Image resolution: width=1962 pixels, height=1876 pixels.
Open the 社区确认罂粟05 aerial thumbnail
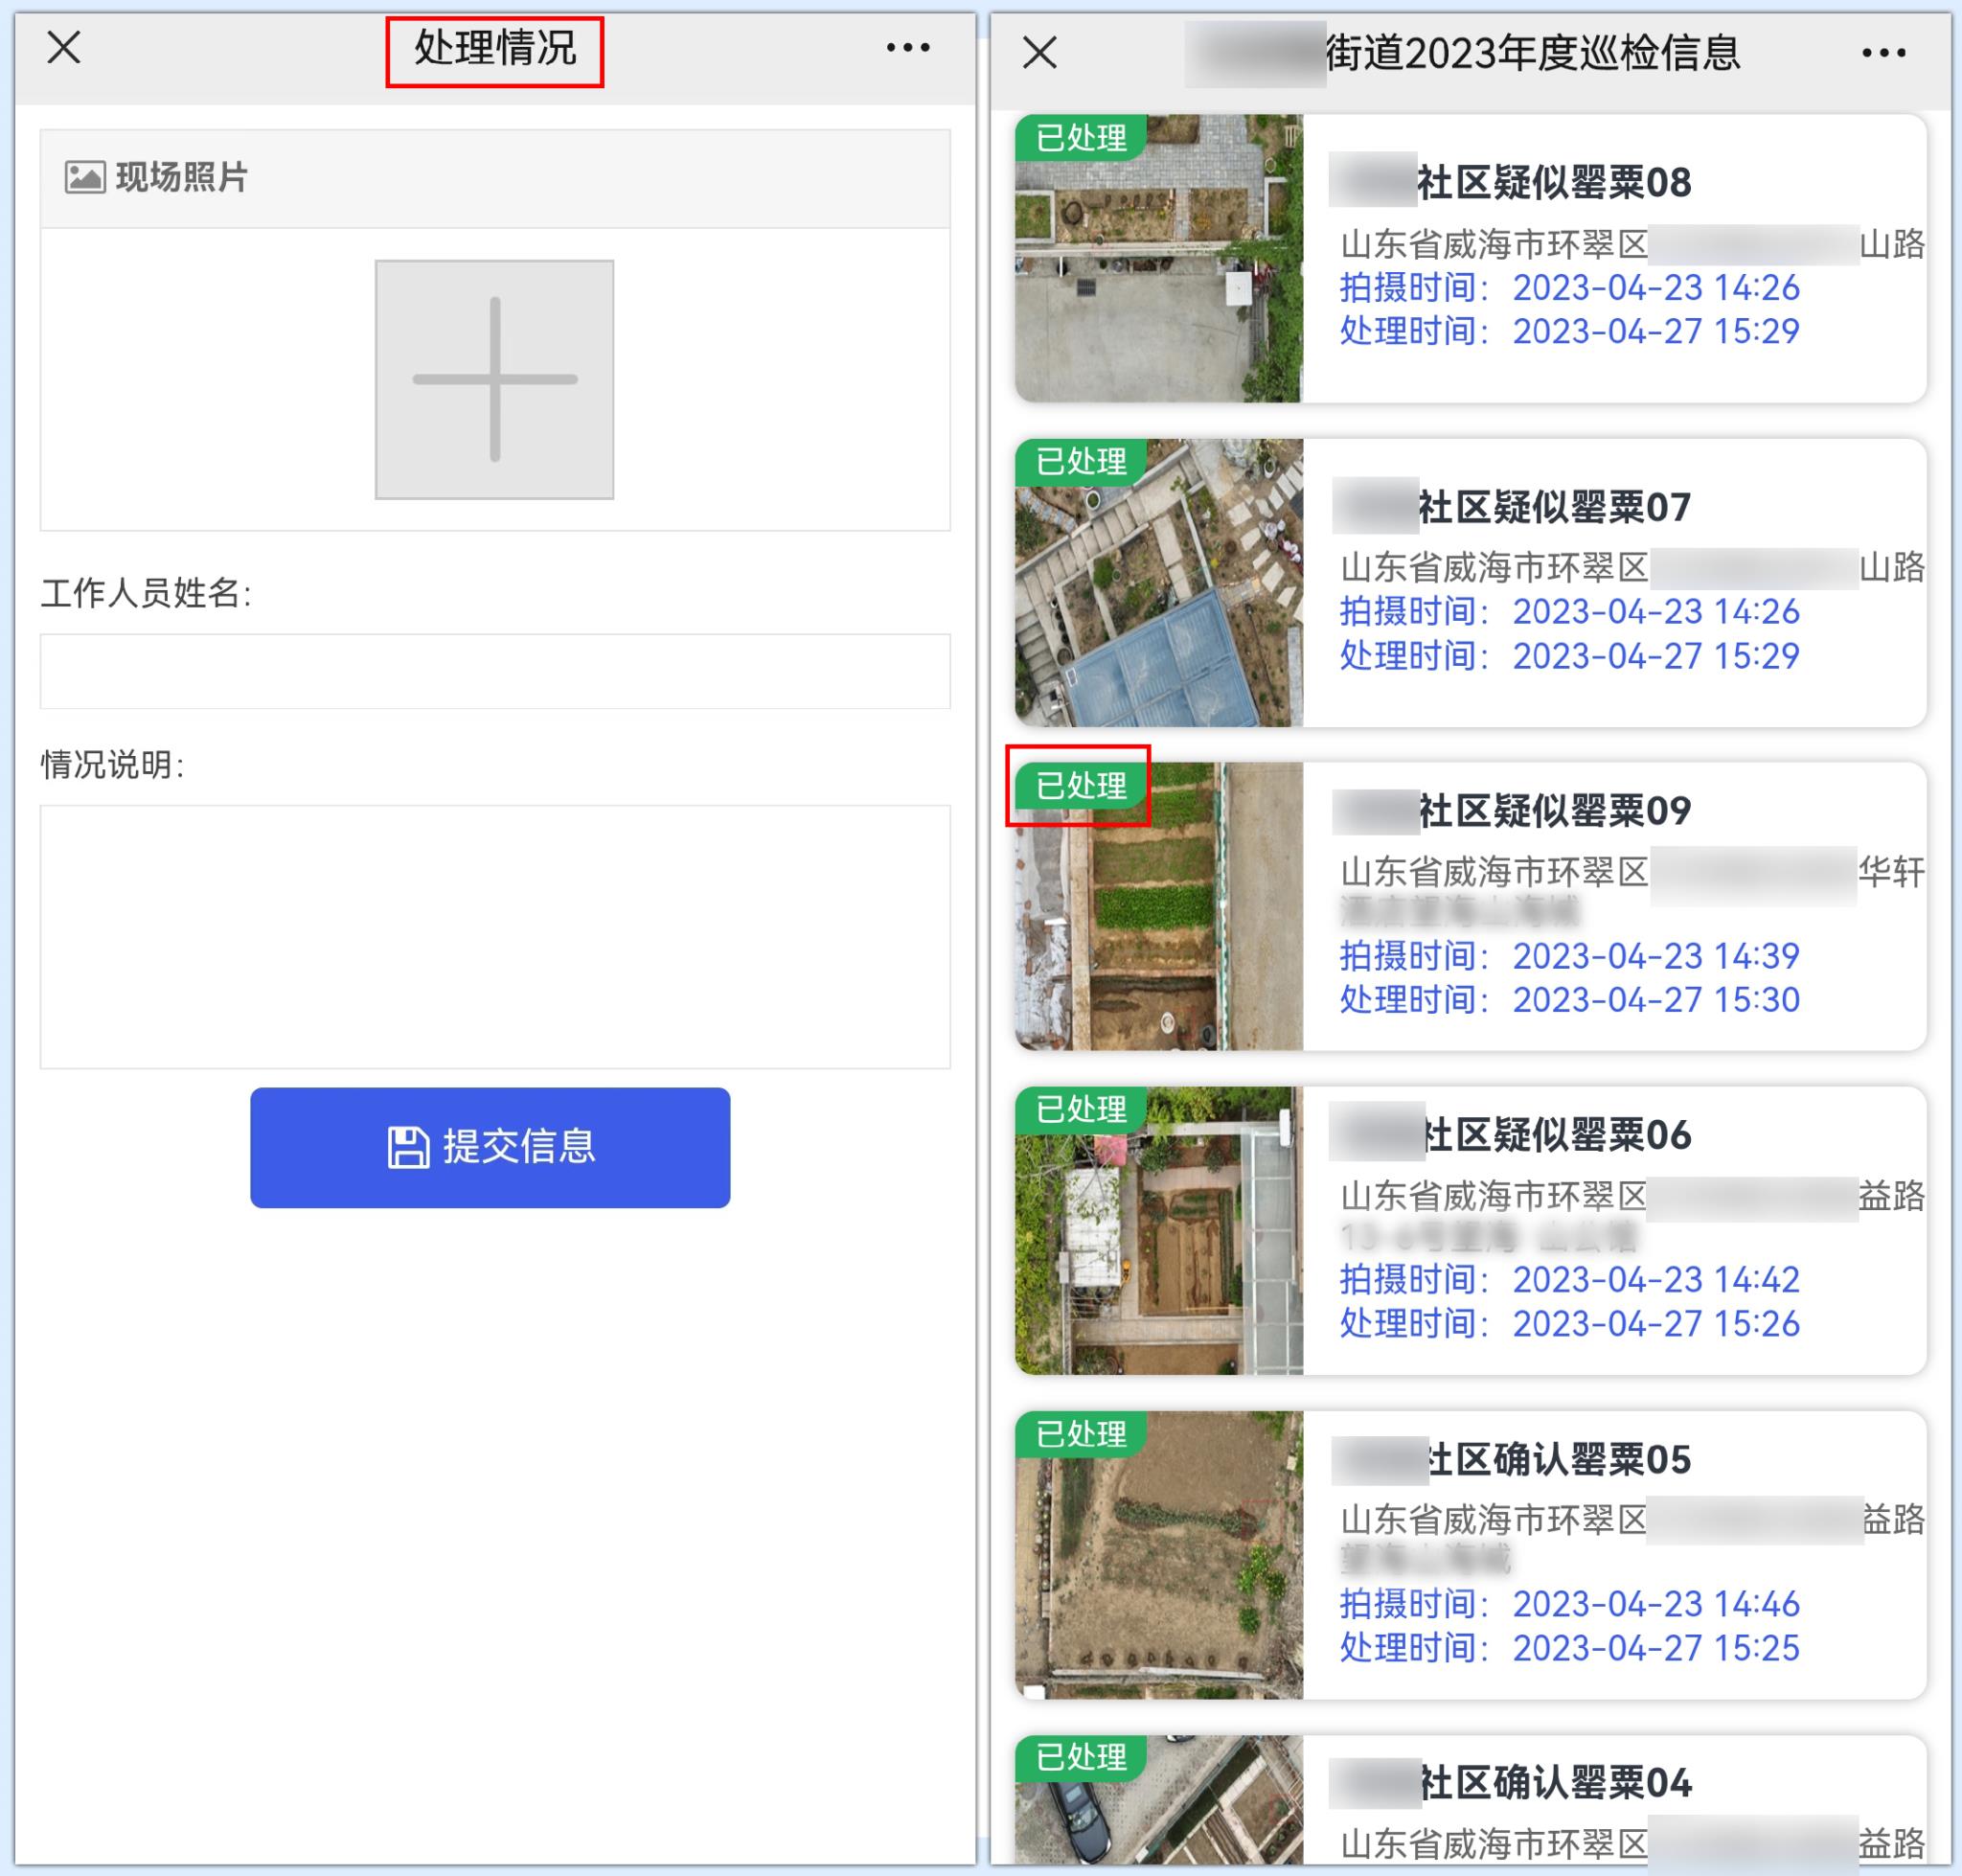coord(1159,1554)
